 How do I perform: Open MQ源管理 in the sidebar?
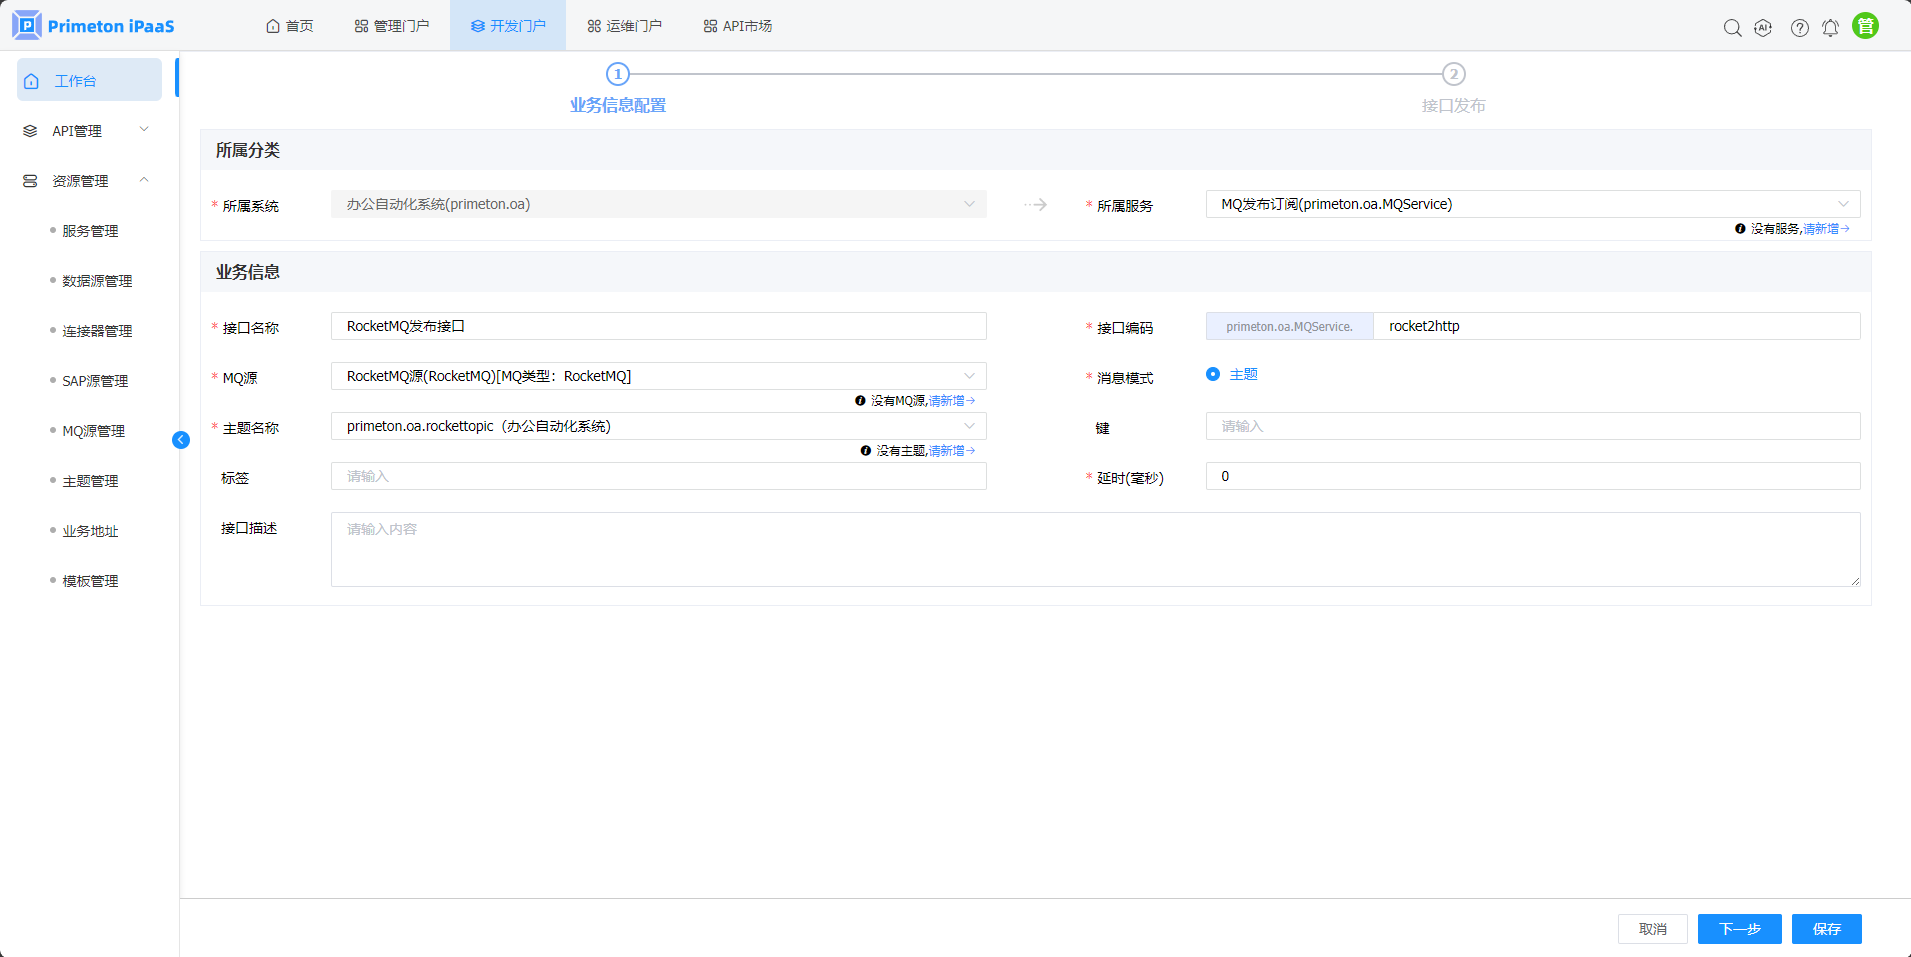(93, 431)
